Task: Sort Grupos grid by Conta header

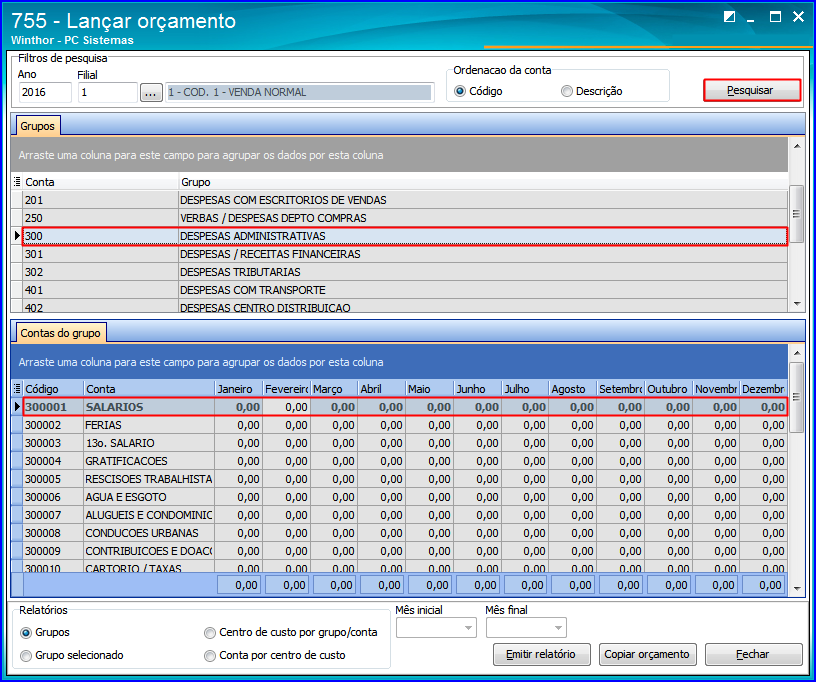Action: [x=101, y=182]
